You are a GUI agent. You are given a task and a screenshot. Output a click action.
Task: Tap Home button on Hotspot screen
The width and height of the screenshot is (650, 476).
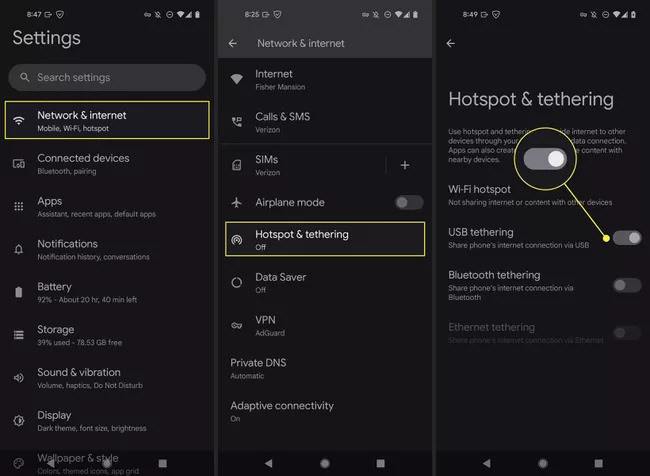point(543,463)
